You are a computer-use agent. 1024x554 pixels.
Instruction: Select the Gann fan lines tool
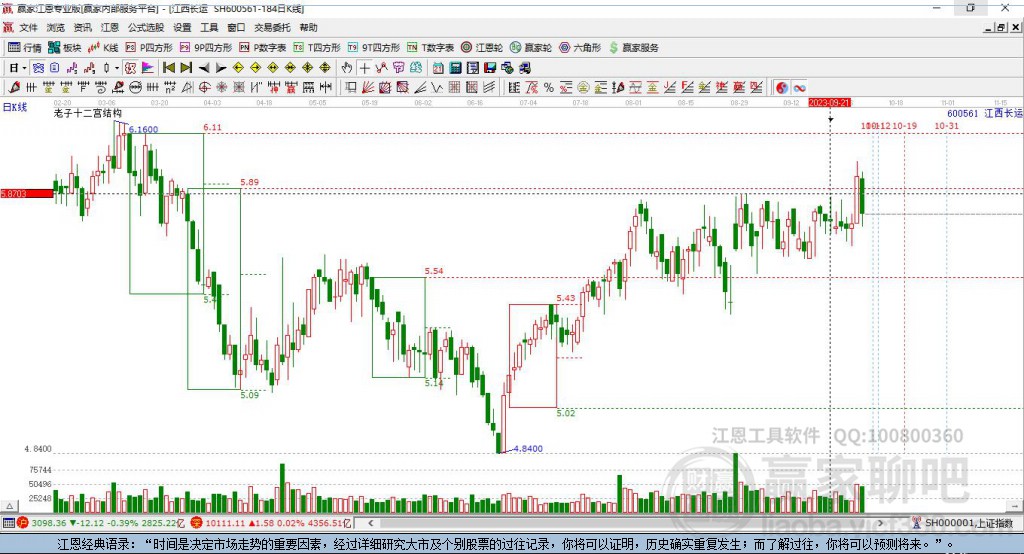368,88
